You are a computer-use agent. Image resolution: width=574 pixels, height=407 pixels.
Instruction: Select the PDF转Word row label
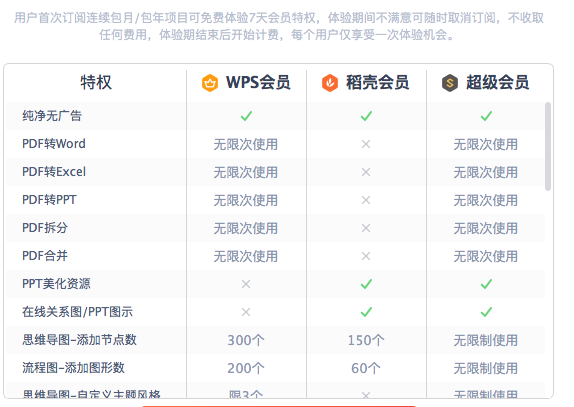[54, 144]
